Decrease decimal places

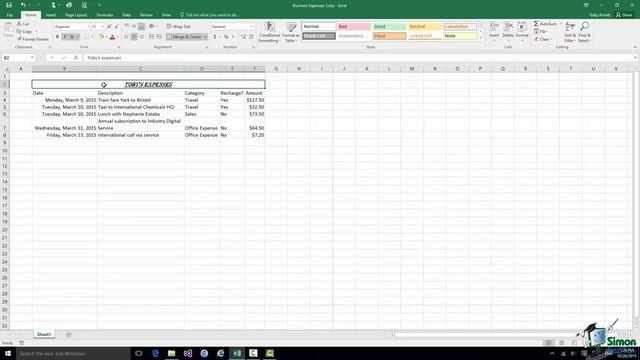pyautogui.click(x=251, y=37)
